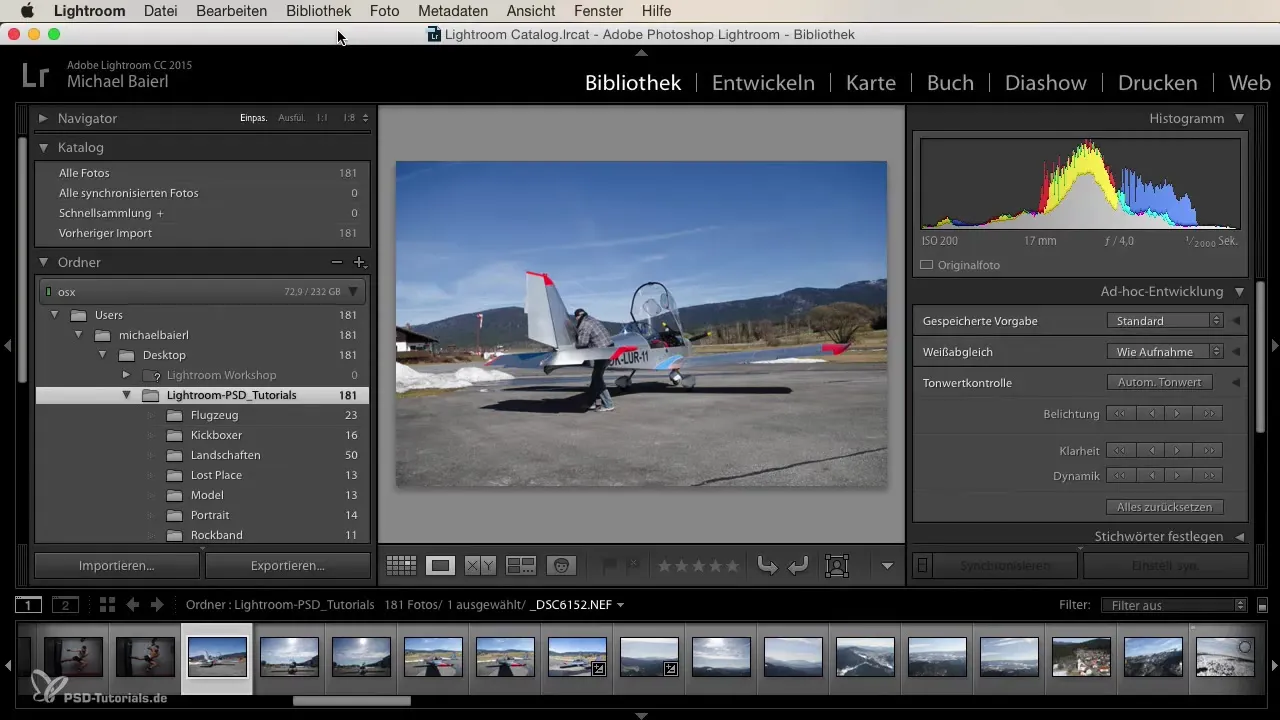The width and height of the screenshot is (1280, 720).
Task: Toggle the Originalfoto checkbox
Action: click(926, 265)
